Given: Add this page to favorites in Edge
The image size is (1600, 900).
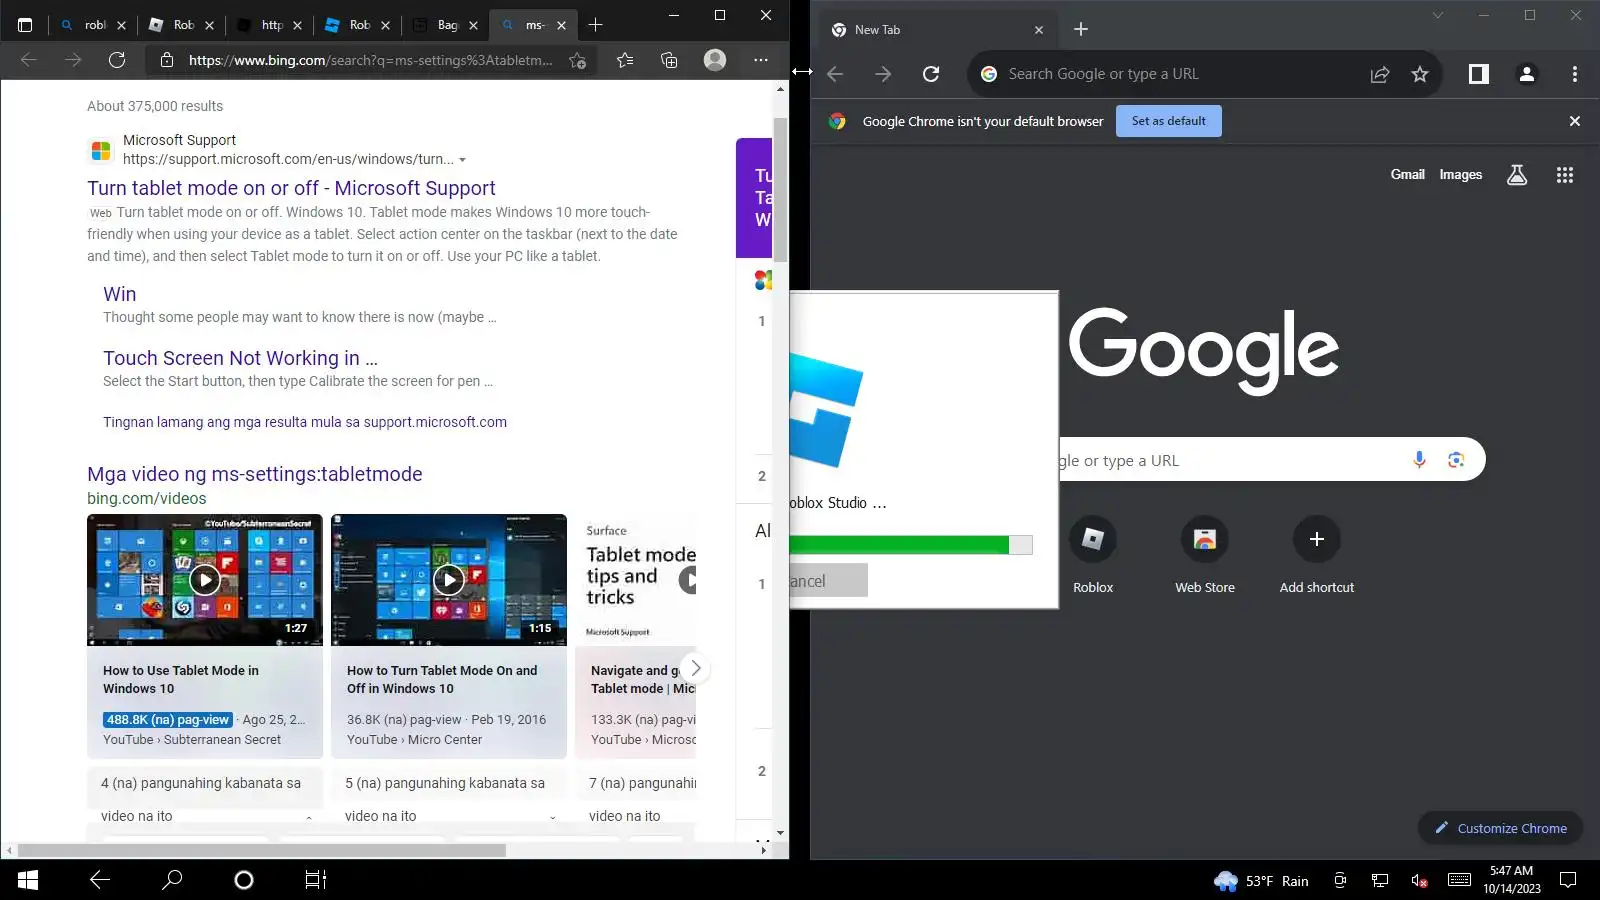Looking at the screenshot, I should pos(577,60).
